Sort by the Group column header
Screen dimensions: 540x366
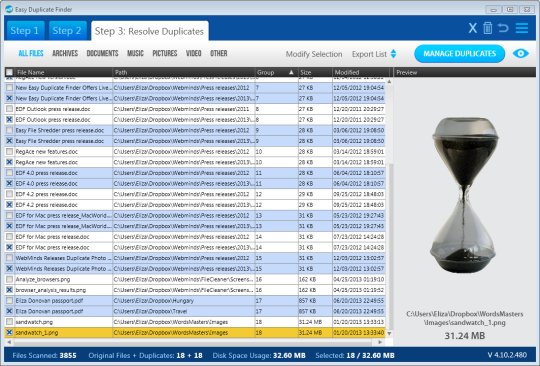click(276, 72)
